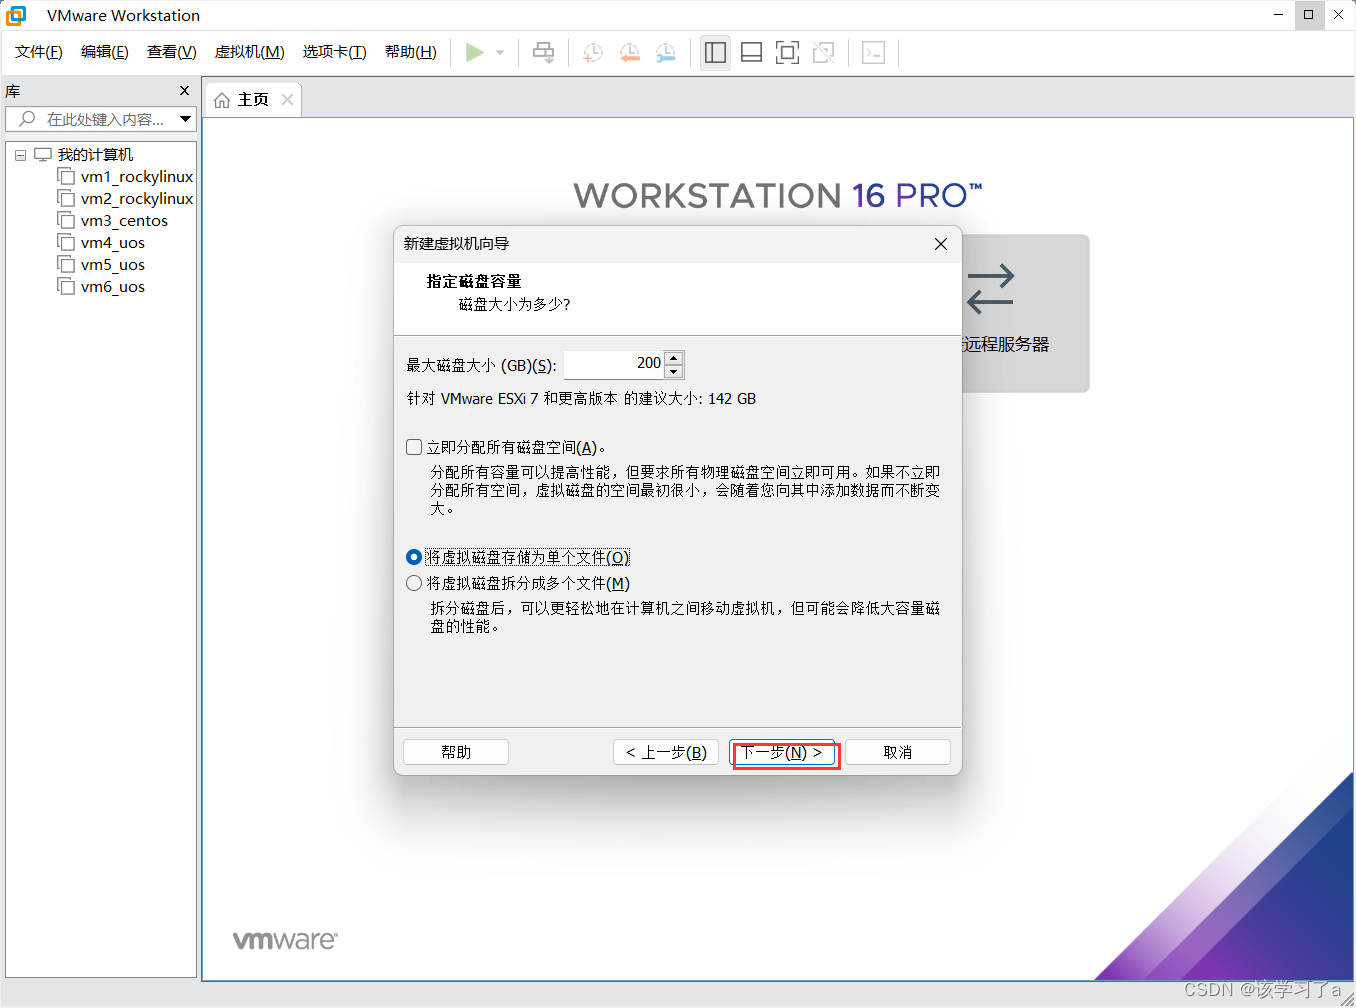The width and height of the screenshot is (1356, 1008).
Task: Select 将虚拟磁盘拆分成多个文件 radio button
Action: 414,583
